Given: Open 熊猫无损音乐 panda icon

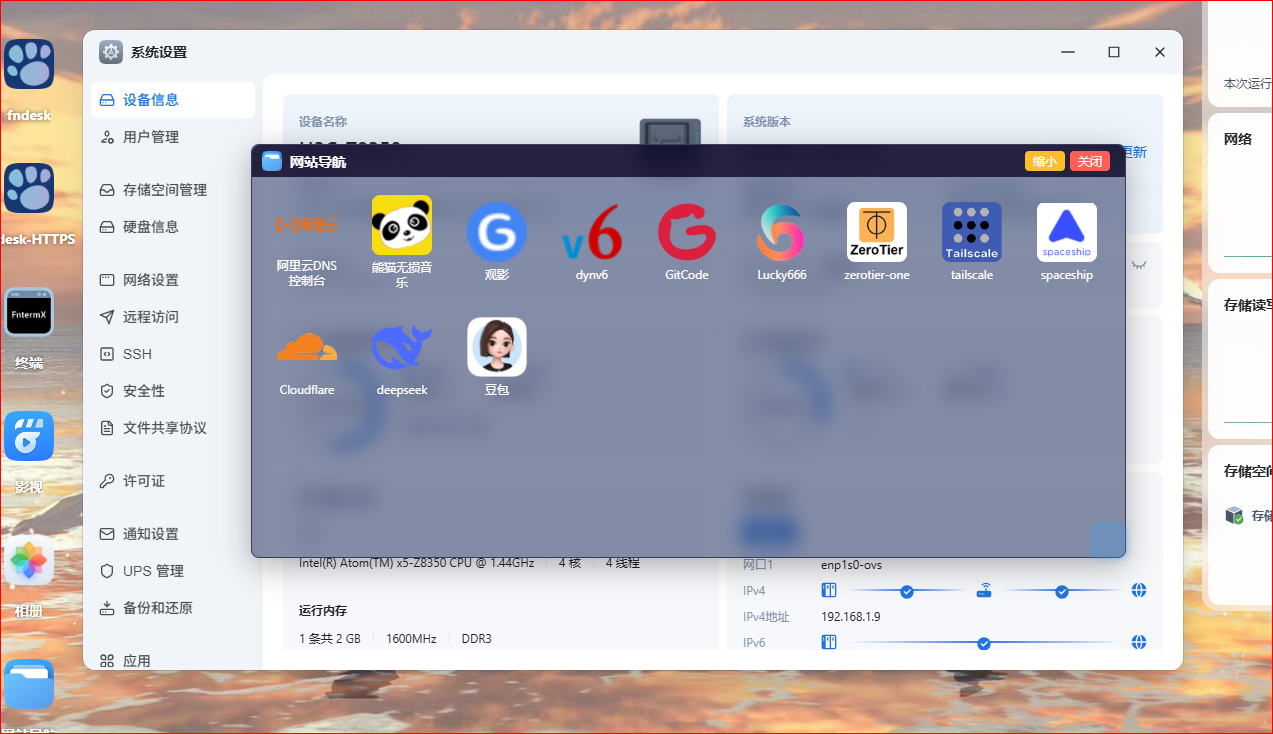Looking at the screenshot, I should (402, 225).
